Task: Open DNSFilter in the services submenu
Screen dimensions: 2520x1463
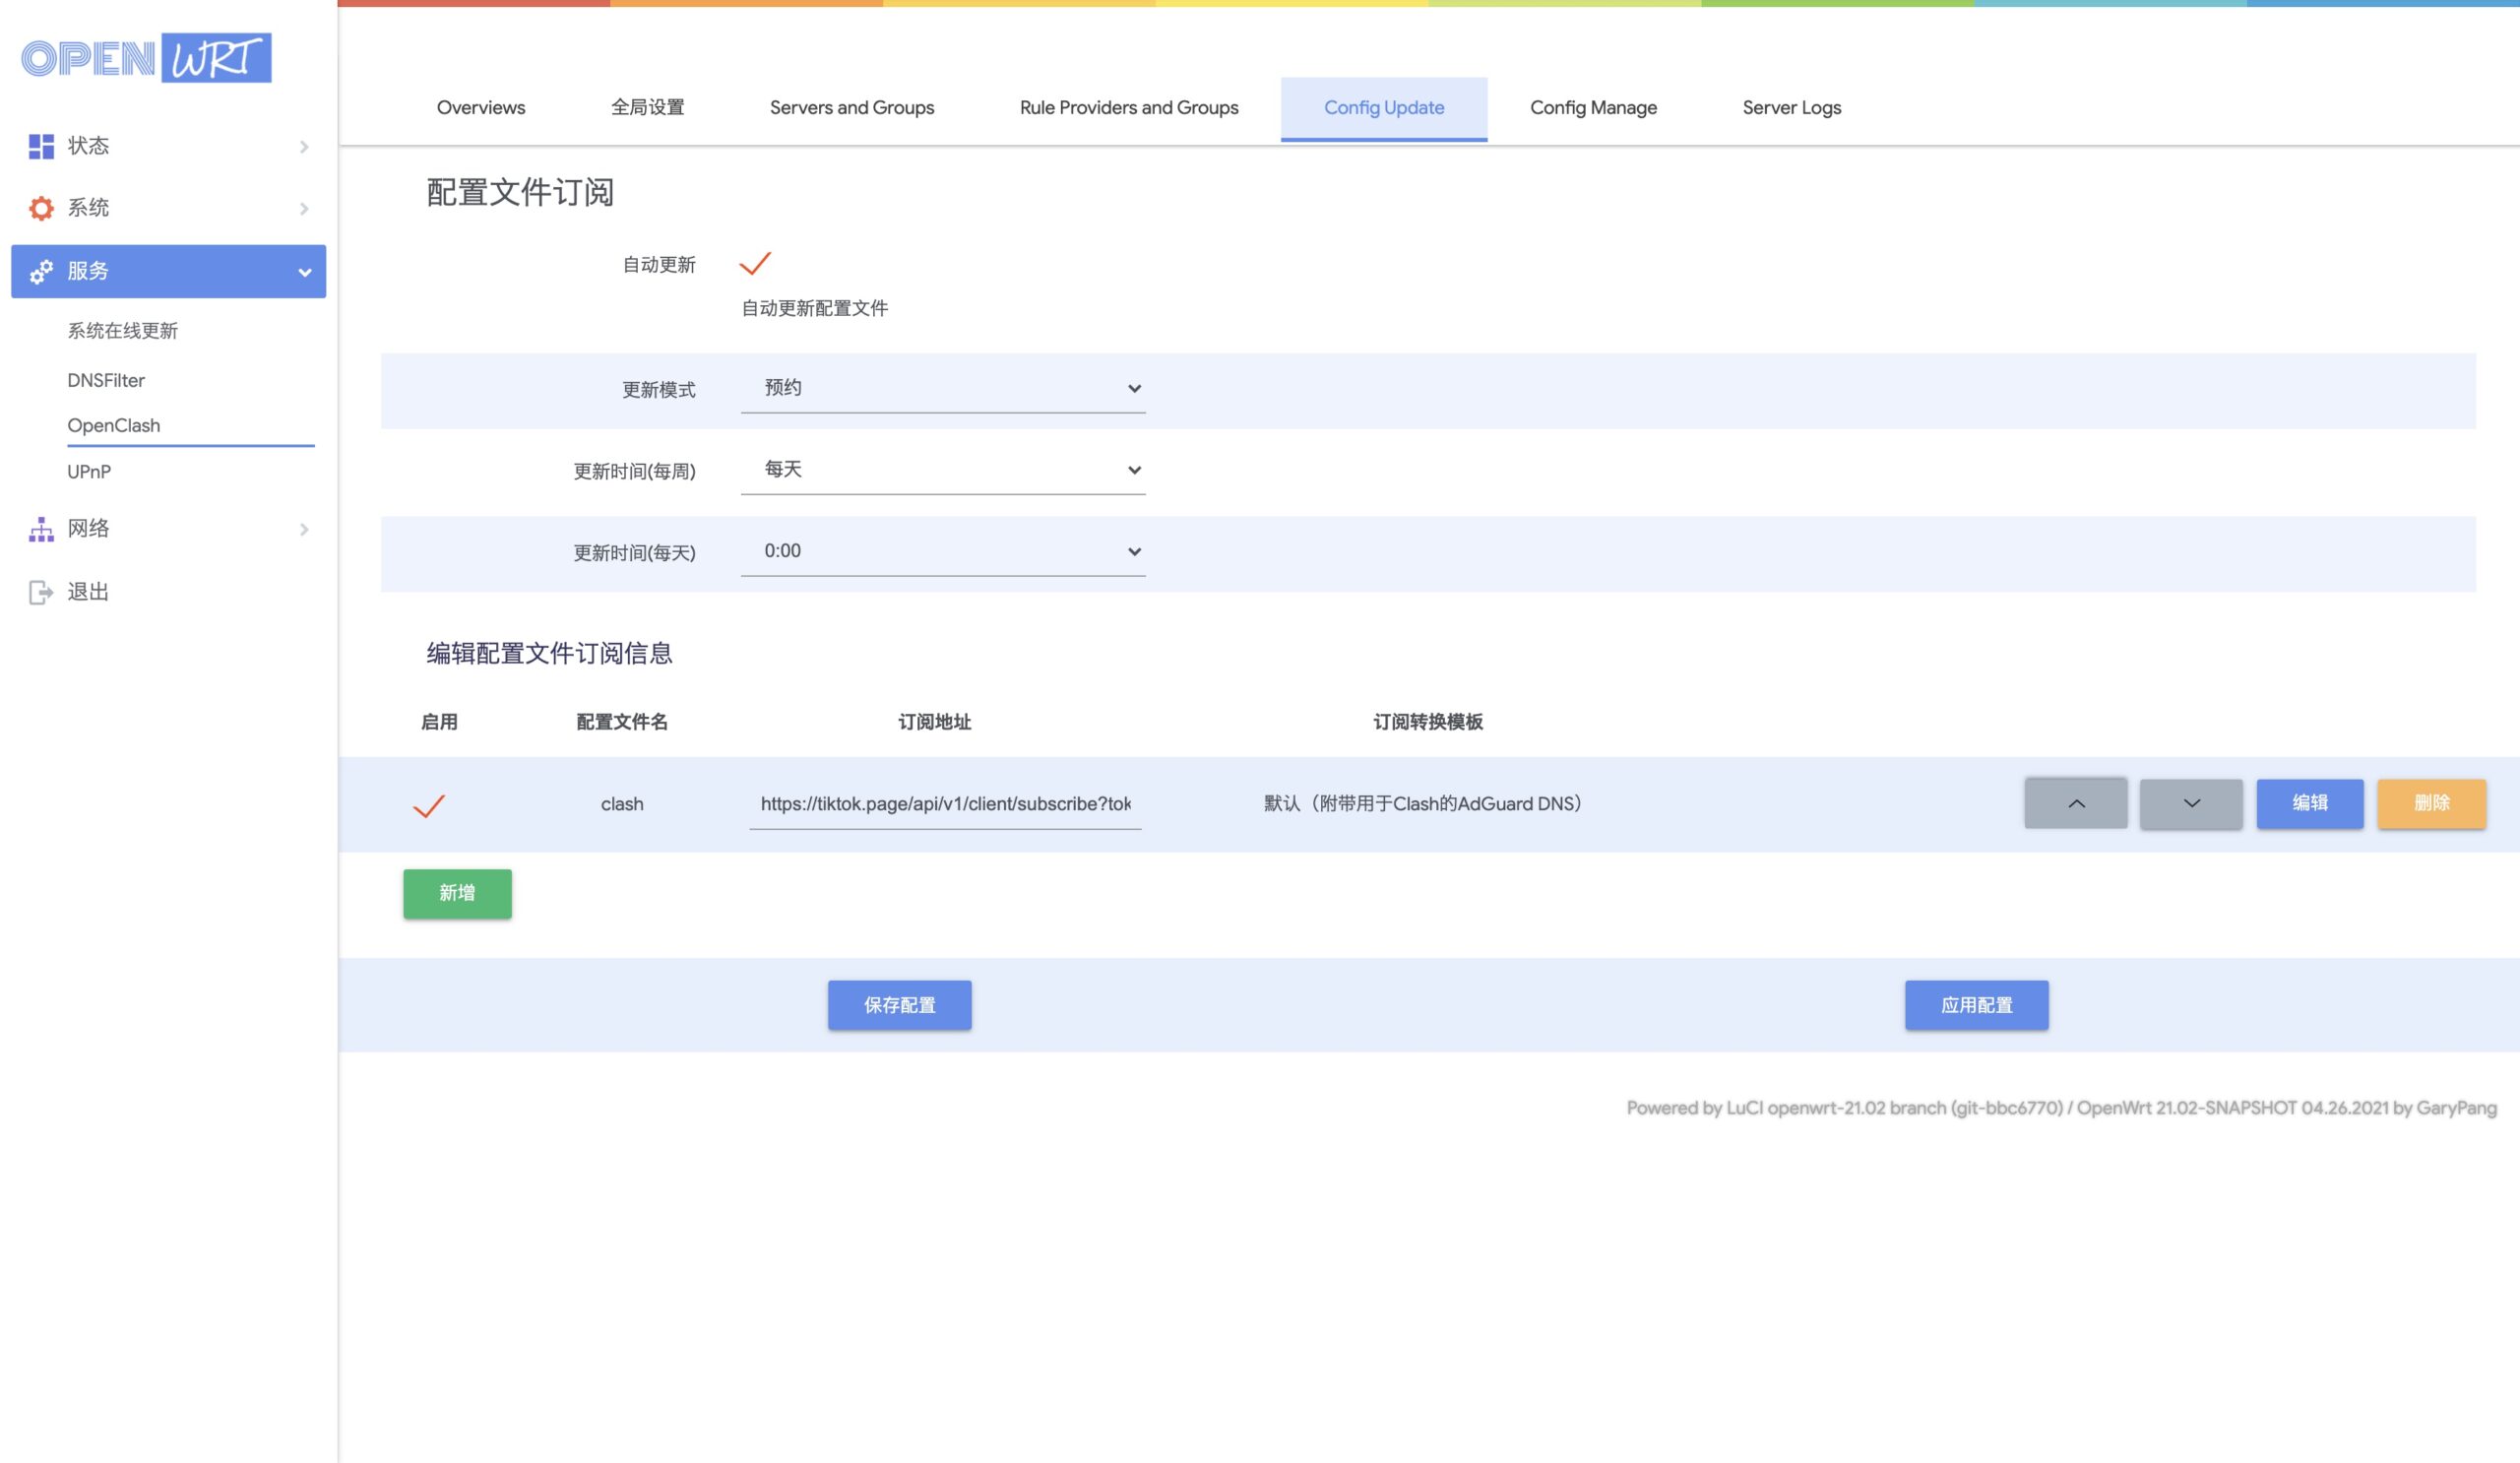Action: tap(106, 380)
